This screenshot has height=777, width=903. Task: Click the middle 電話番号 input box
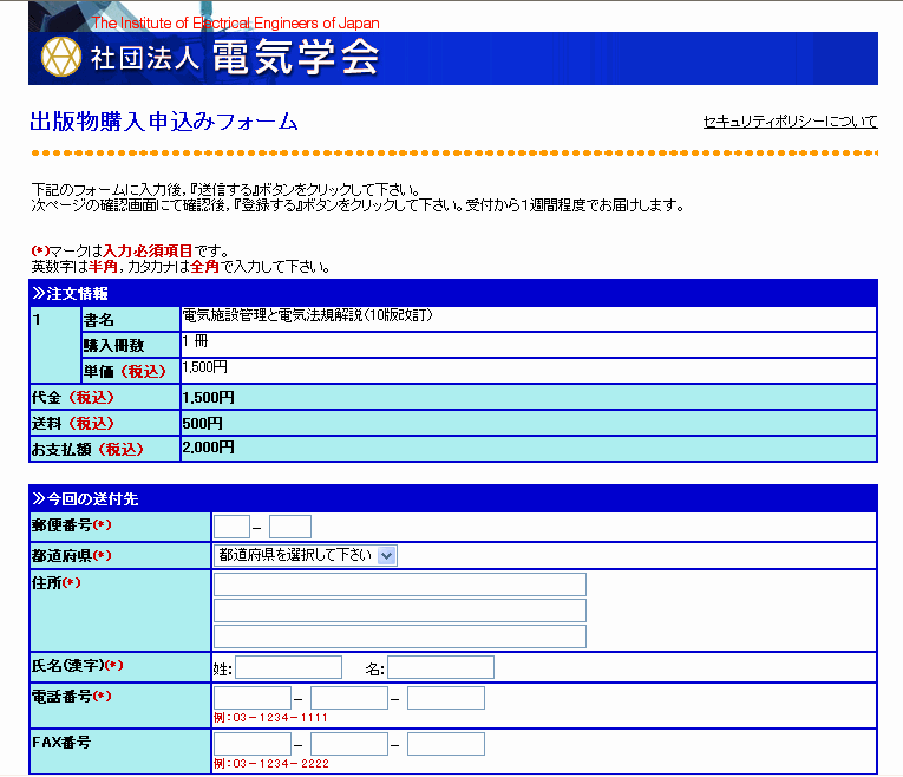(349, 698)
